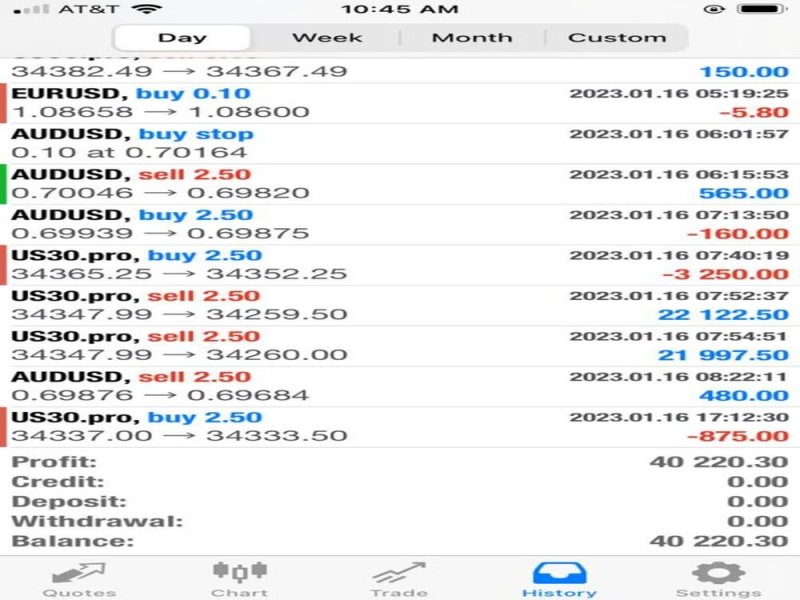Tap the 480.00 profit value
The image size is (800, 600).
click(x=744, y=395)
